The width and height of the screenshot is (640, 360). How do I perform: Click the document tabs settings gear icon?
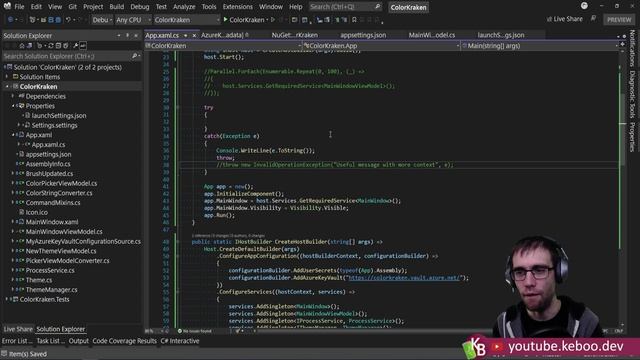(624, 36)
